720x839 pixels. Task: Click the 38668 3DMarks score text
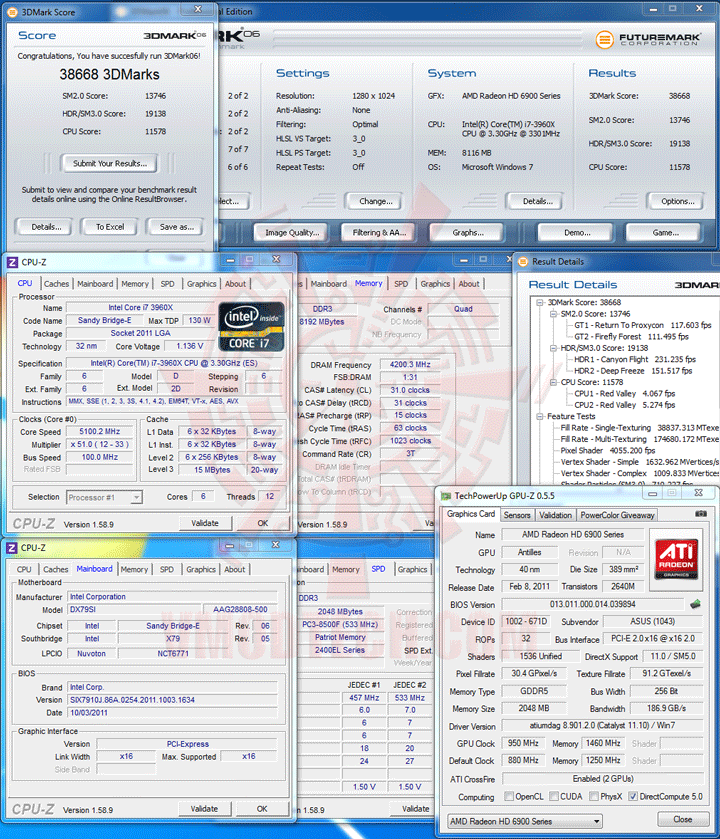109,74
